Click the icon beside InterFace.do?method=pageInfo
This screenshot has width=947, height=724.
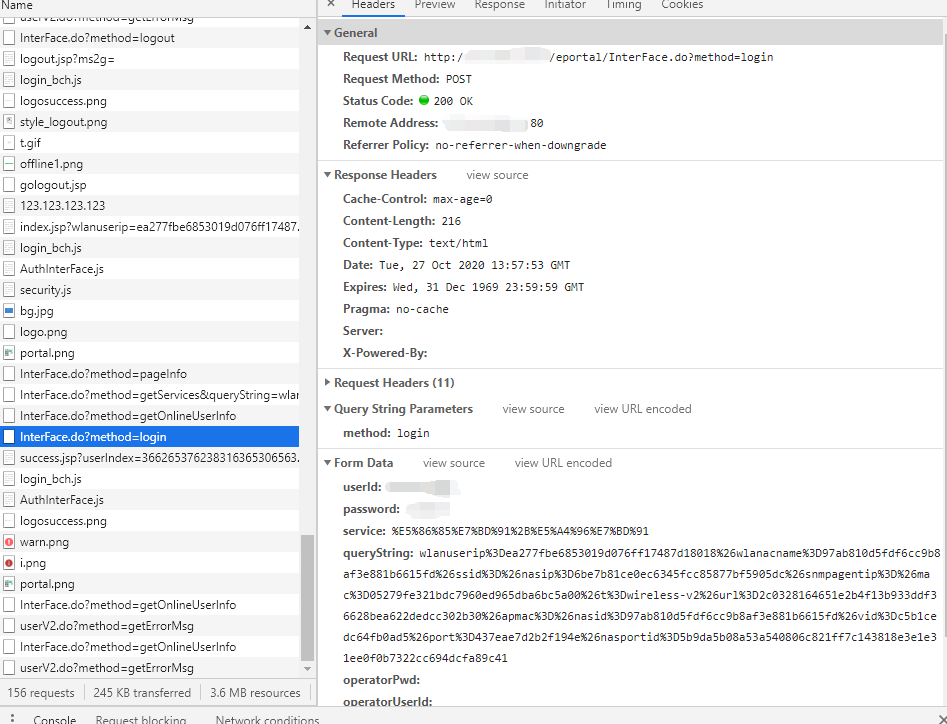coord(8,374)
